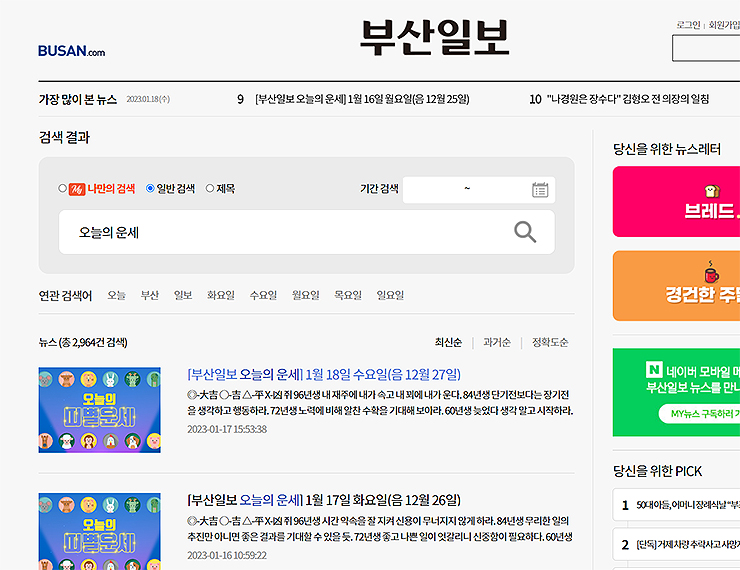Click the 2023-01-16 10:59:22 timestamp
Viewport: 740px width, 570px height.
pyautogui.click(x=227, y=555)
